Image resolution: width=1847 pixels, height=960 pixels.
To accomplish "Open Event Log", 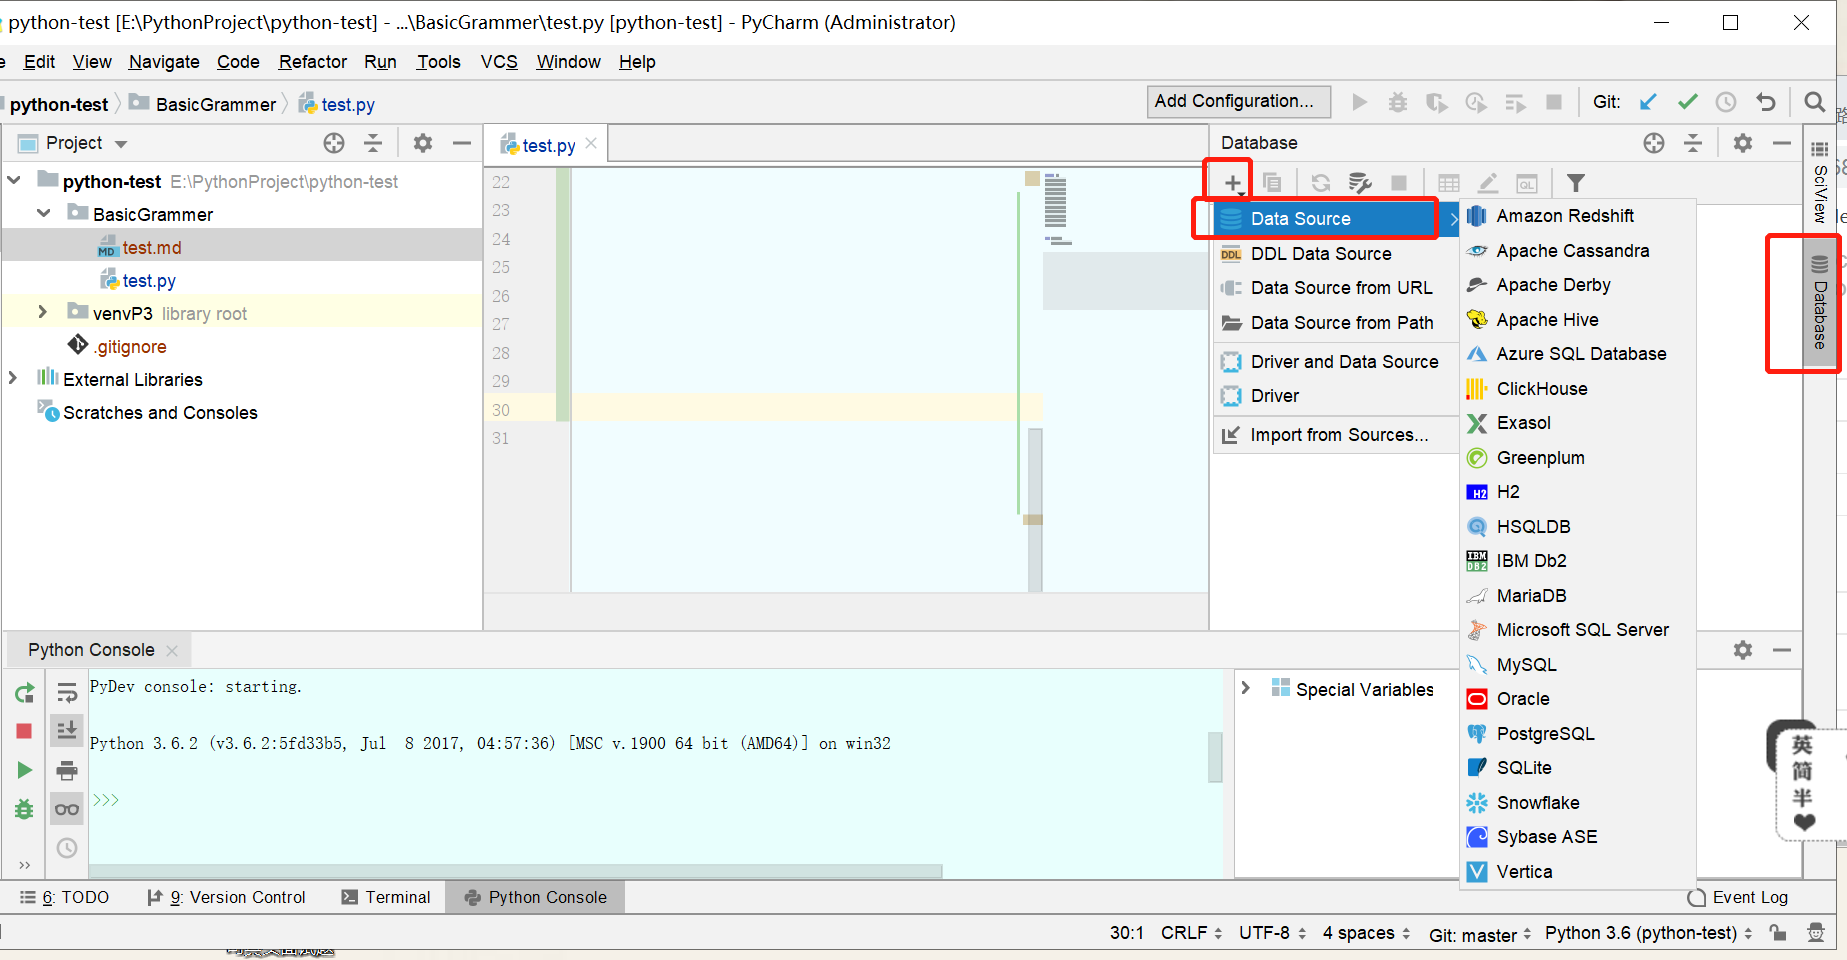I will click(x=1738, y=897).
